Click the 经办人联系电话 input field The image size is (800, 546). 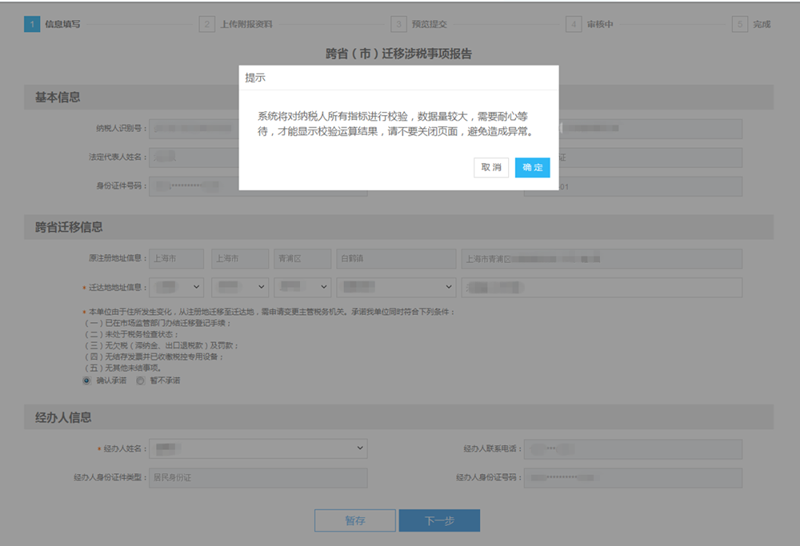pyautogui.click(x=634, y=449)
